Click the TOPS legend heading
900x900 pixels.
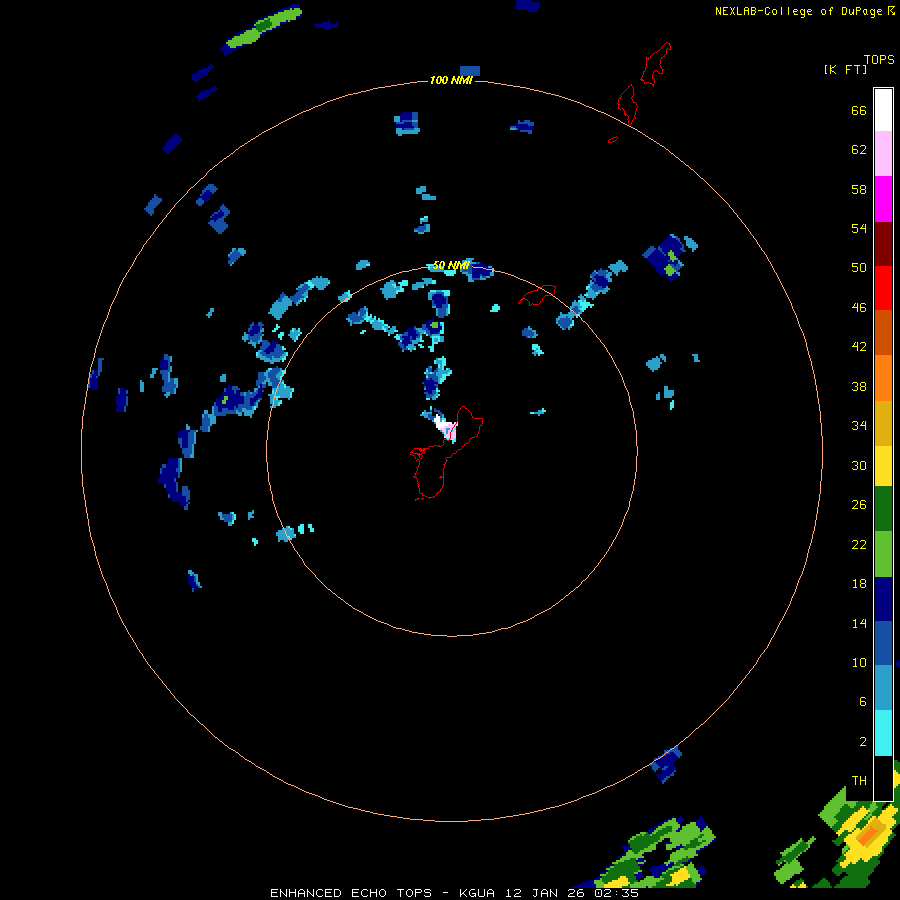pos(879,59)
